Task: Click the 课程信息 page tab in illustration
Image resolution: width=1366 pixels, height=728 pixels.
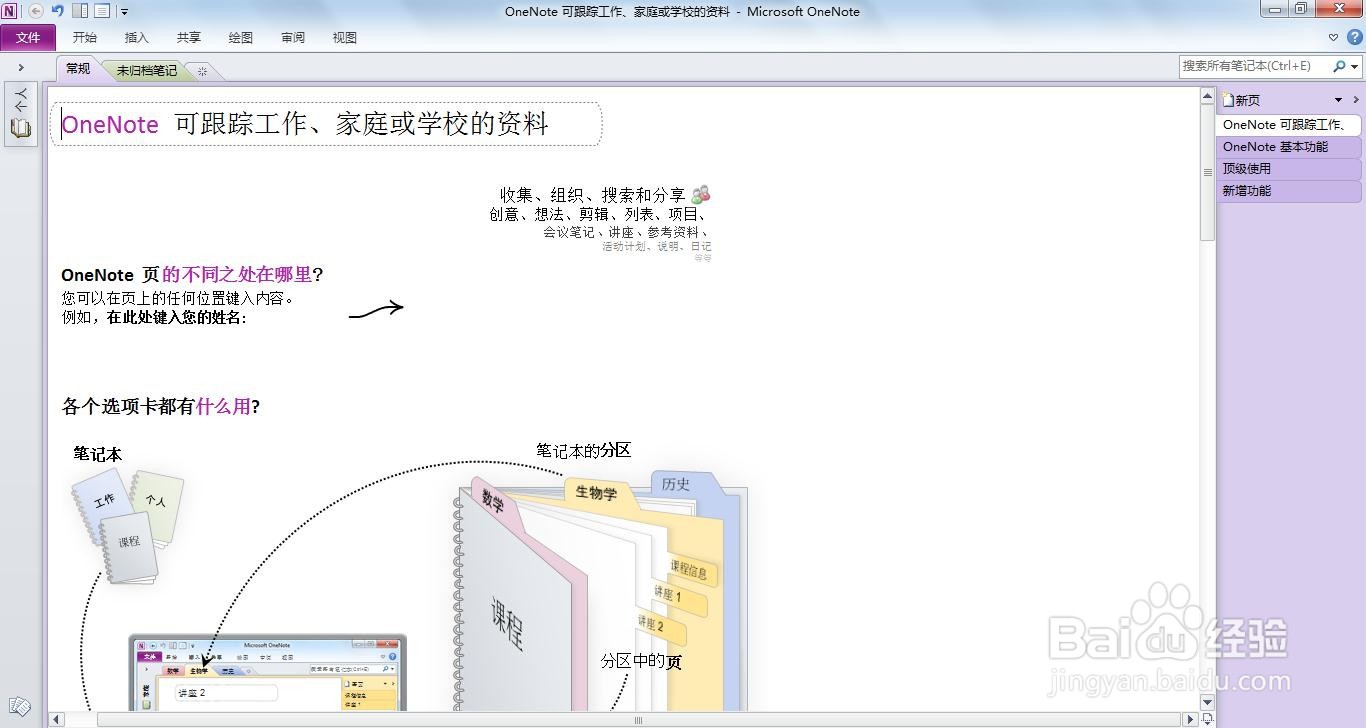Action: [691, 572]
